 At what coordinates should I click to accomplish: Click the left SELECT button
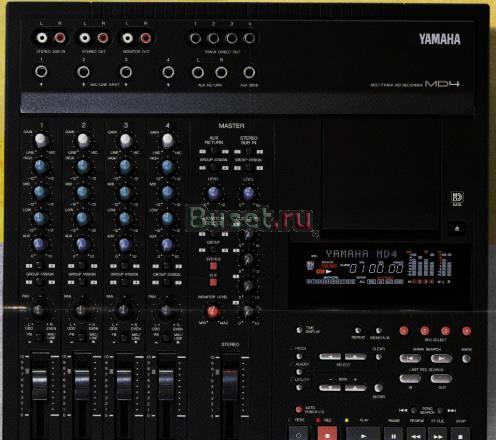point(330,357)
